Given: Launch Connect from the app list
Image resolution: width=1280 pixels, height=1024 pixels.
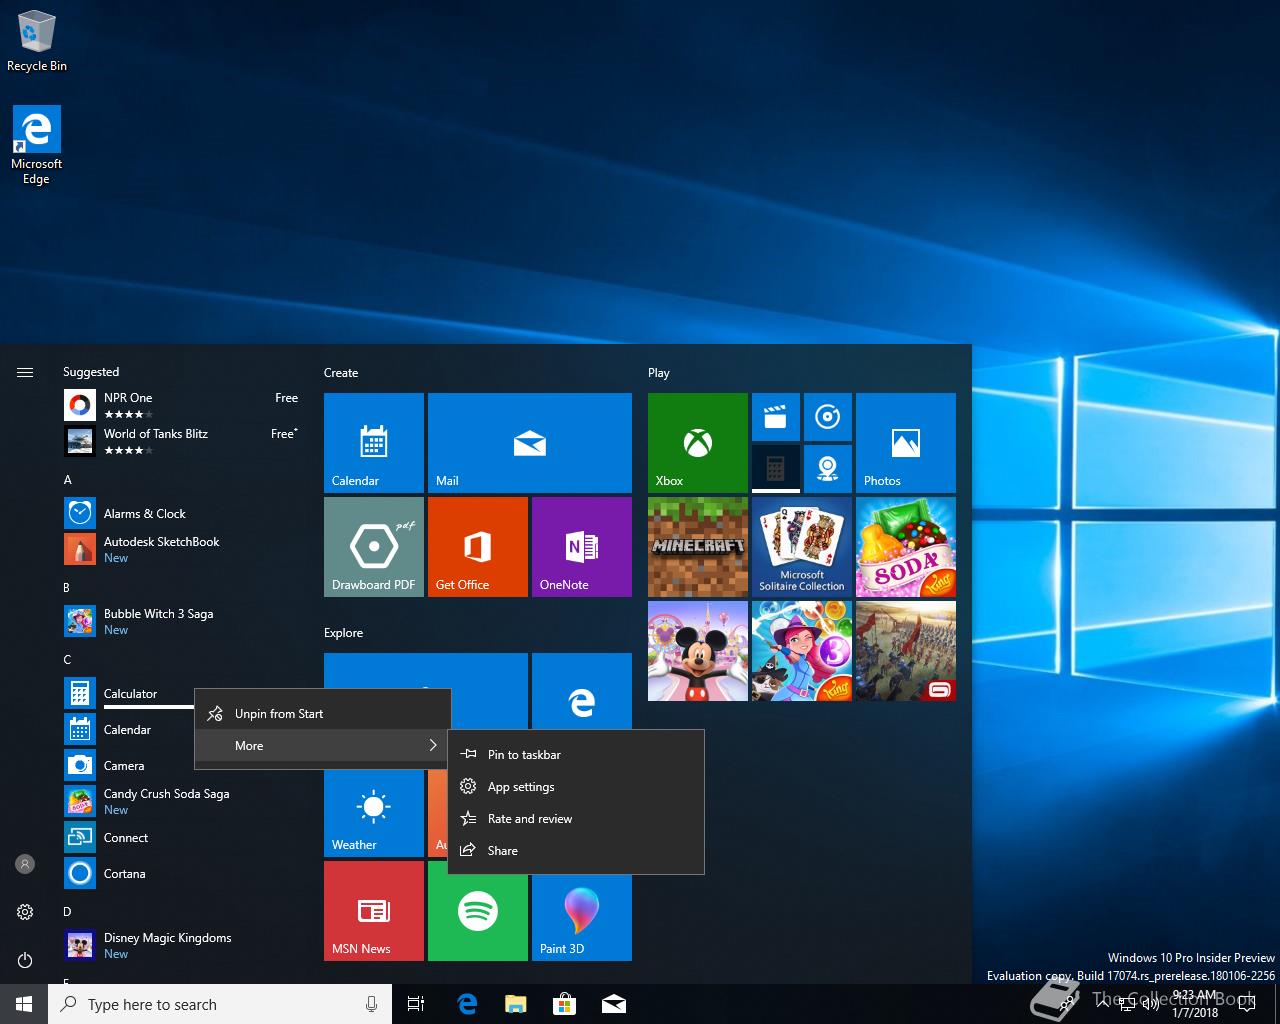Looking at the screenshot, I should [x=182, y=837].
